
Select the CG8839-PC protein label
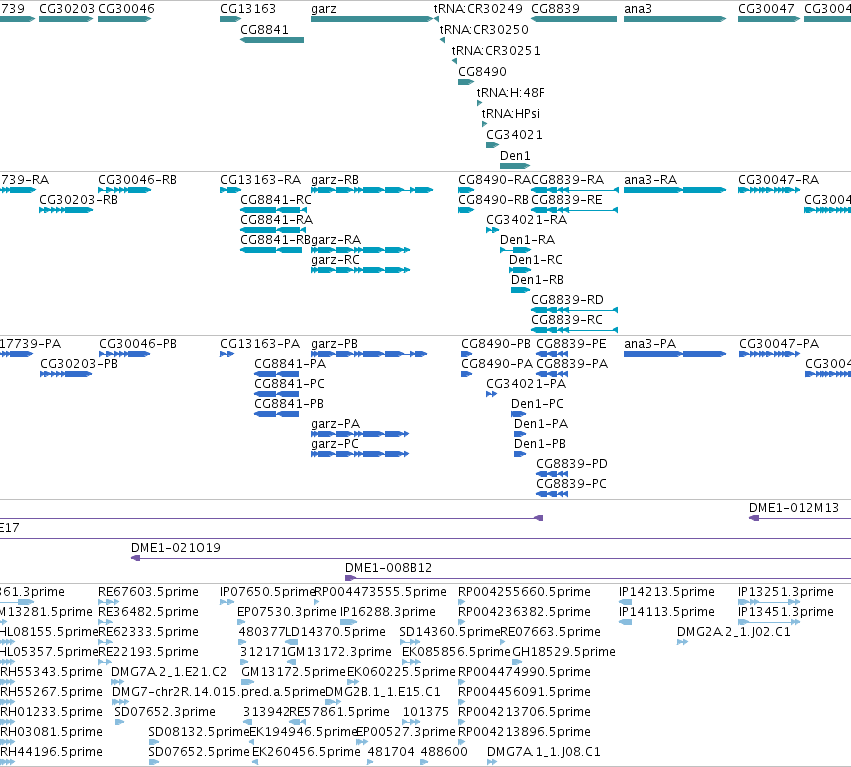tap(571, 484)
